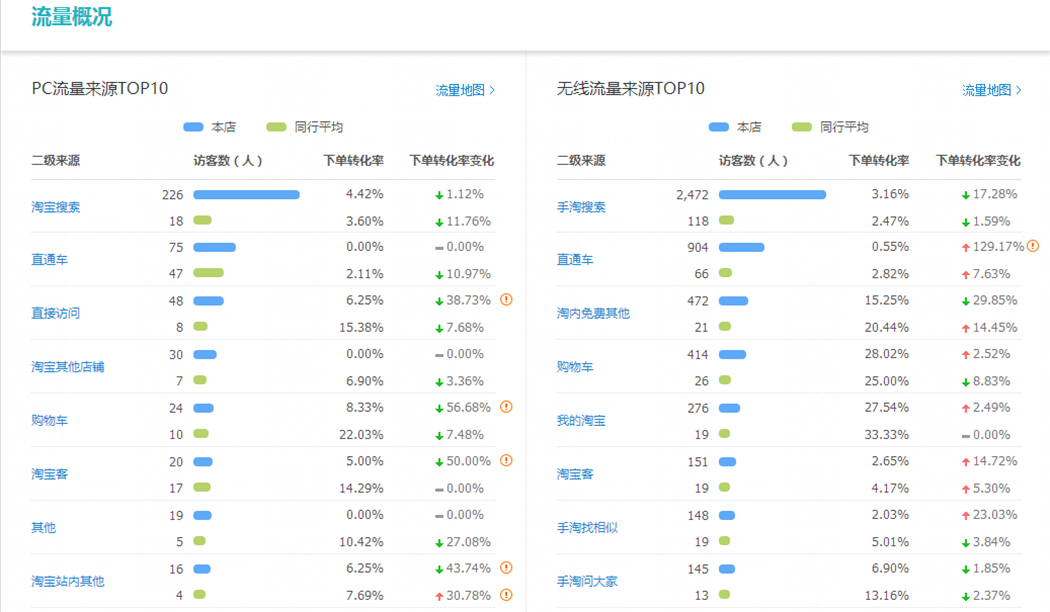Click the 流量概况 section heading
Image resolution: width=1050 pixels, height=612 pixels.
71,17
